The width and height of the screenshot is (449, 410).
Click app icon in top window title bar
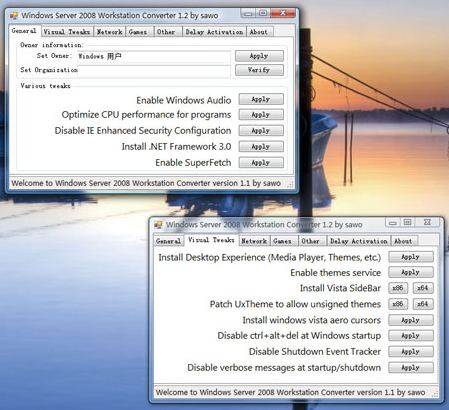coord(14,16)
